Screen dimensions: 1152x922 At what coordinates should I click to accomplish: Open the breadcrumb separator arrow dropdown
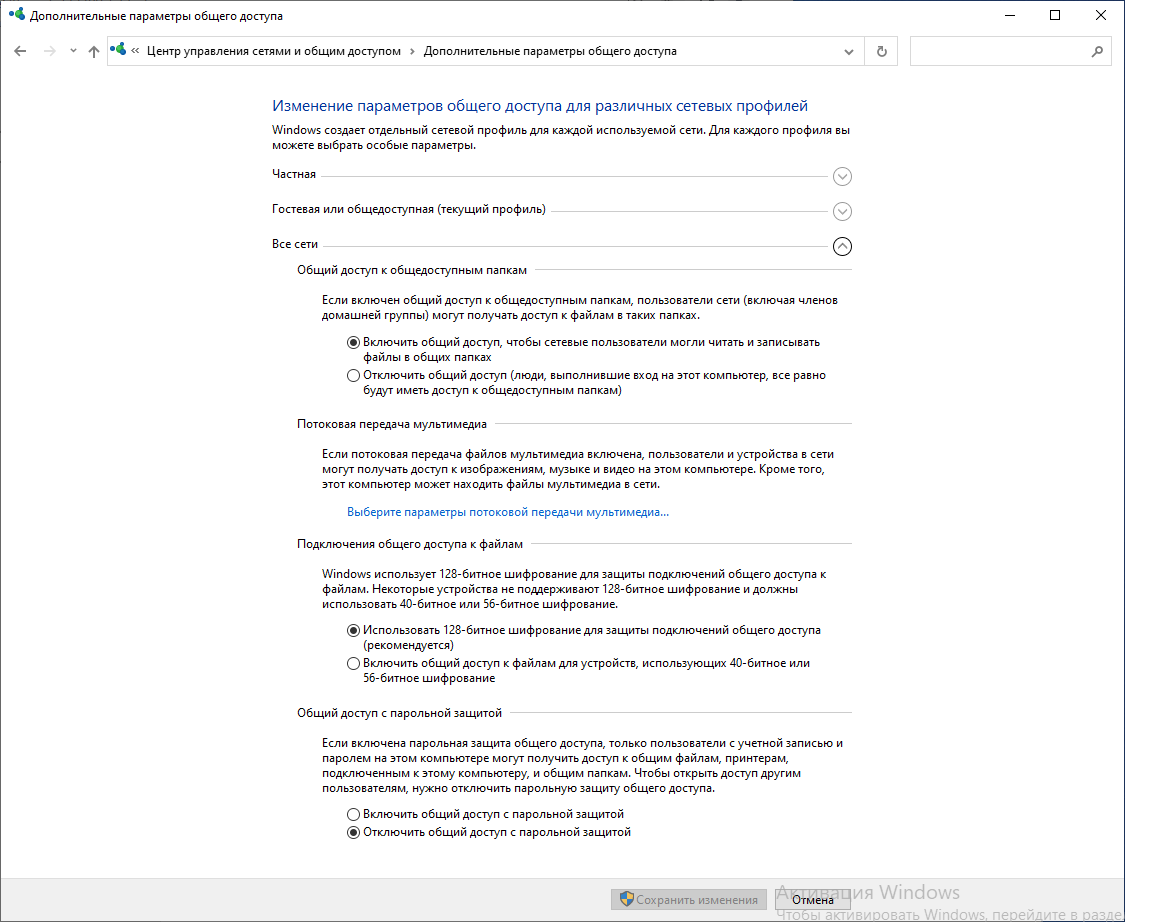412,51
